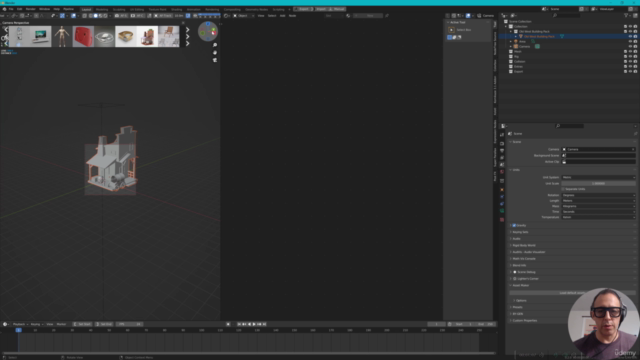Viewport: 640px width, 360px height.
Task: Toggle the camera view icon in viewport
Action: [215, 60]
